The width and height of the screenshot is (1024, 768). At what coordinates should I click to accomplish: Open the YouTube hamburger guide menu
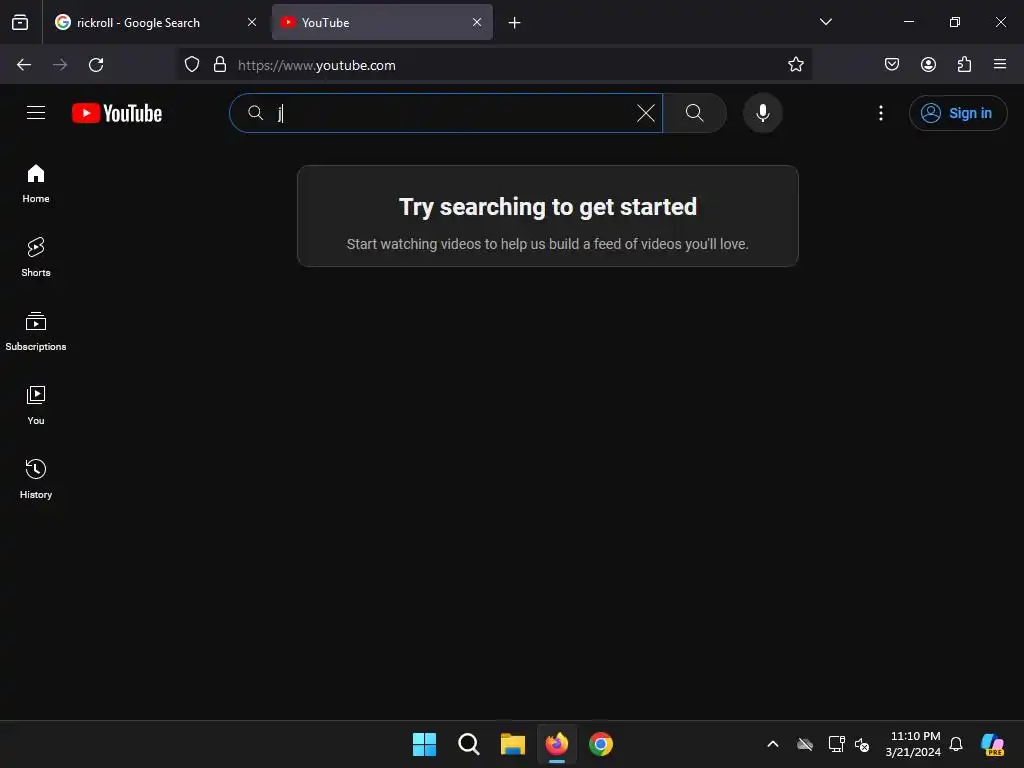pos(36,113)
